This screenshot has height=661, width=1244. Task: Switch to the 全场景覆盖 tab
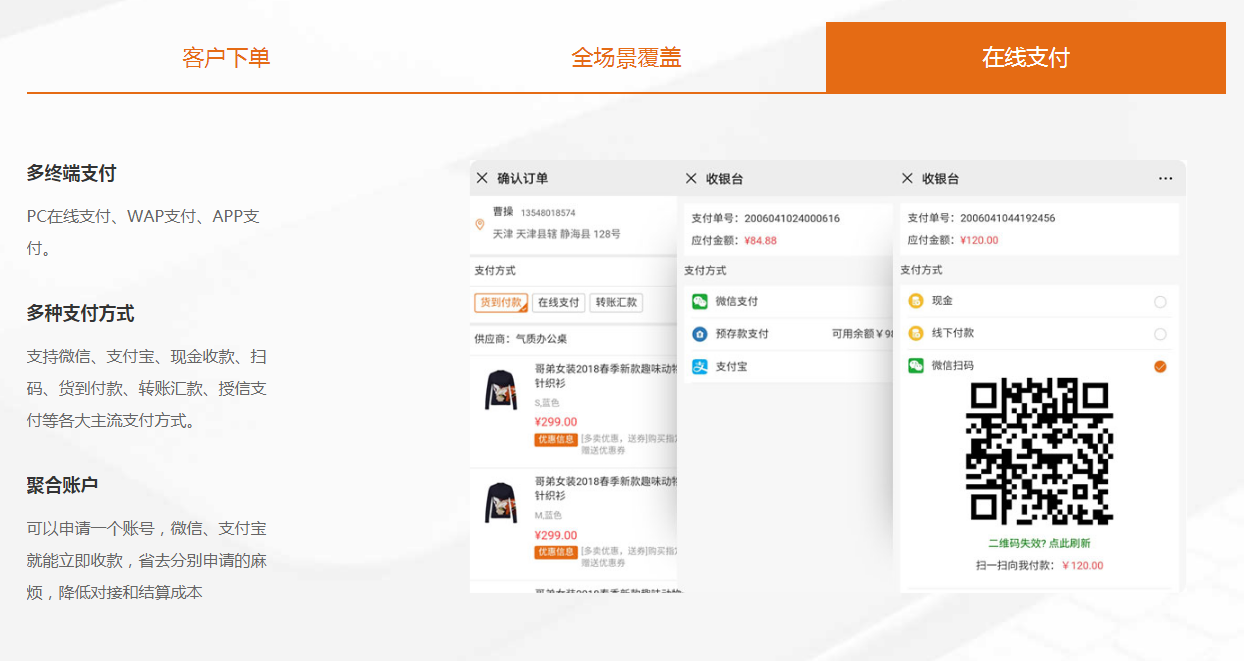[626, 58]
